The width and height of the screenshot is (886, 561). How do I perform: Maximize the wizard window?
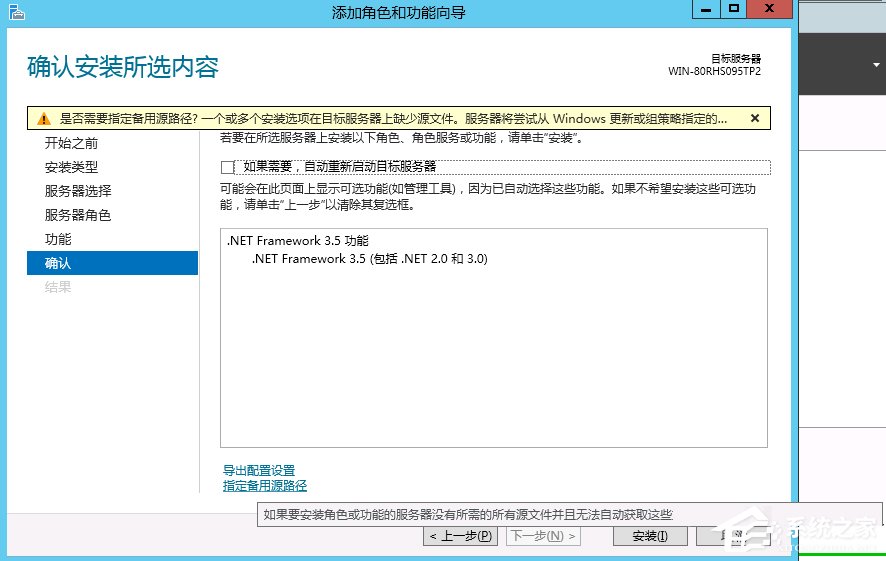tap(733, 10)
